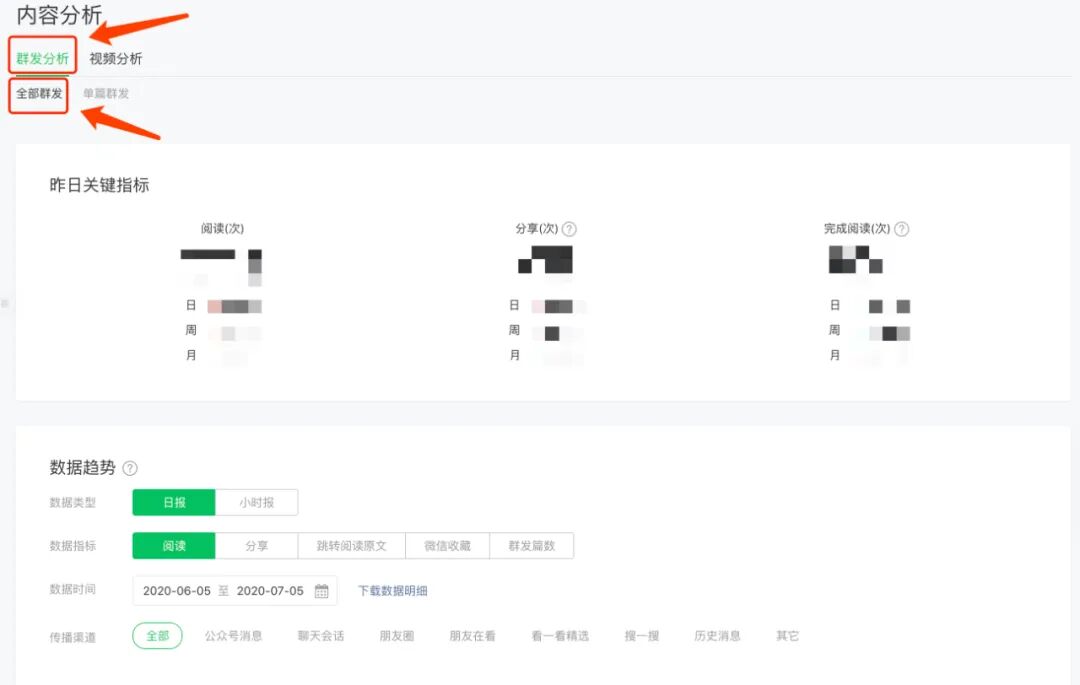1080x685 pixels.
Task: Select the 单篇群发 sub-tab
Action: tap(106, 94)
